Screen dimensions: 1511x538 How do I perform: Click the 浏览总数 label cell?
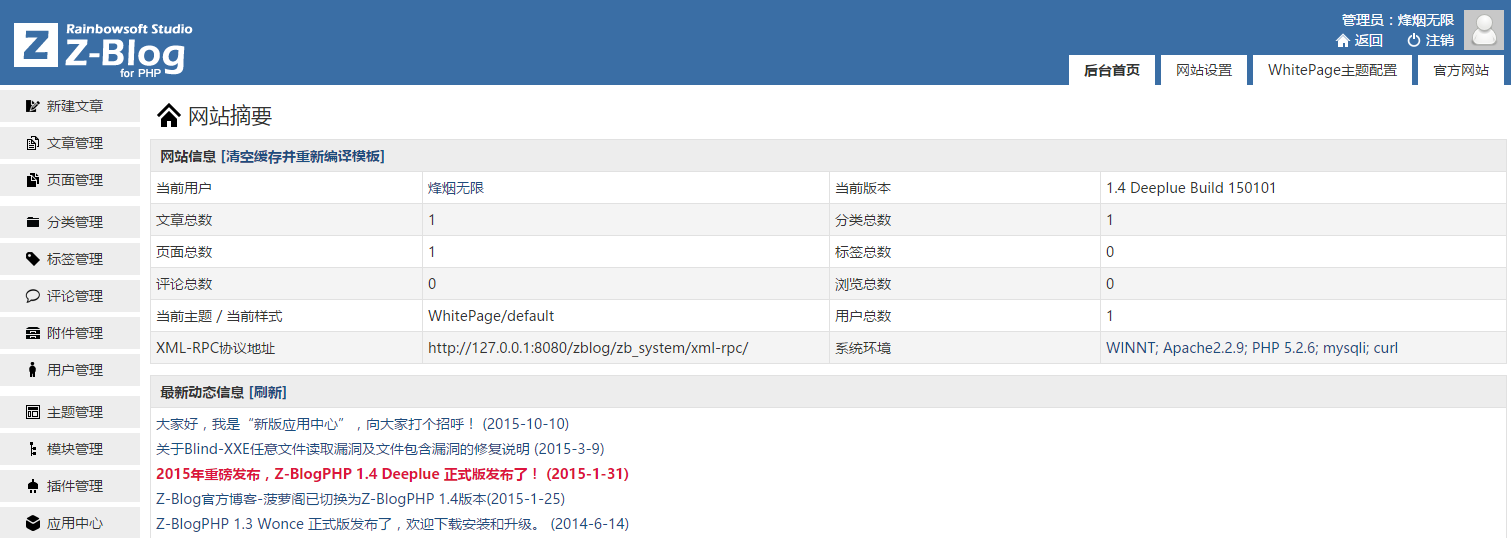click(x=964, y=284)
